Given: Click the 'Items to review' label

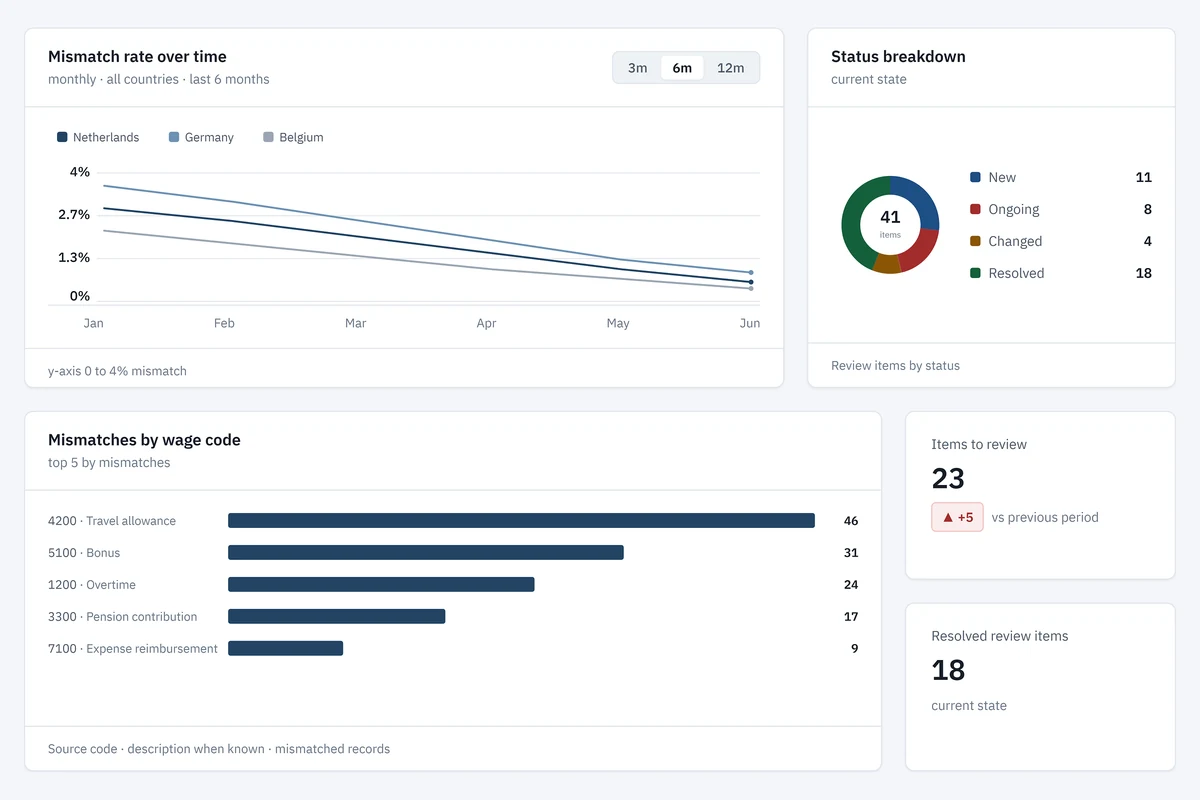Looking at the screenshot, I should (979, 444).
